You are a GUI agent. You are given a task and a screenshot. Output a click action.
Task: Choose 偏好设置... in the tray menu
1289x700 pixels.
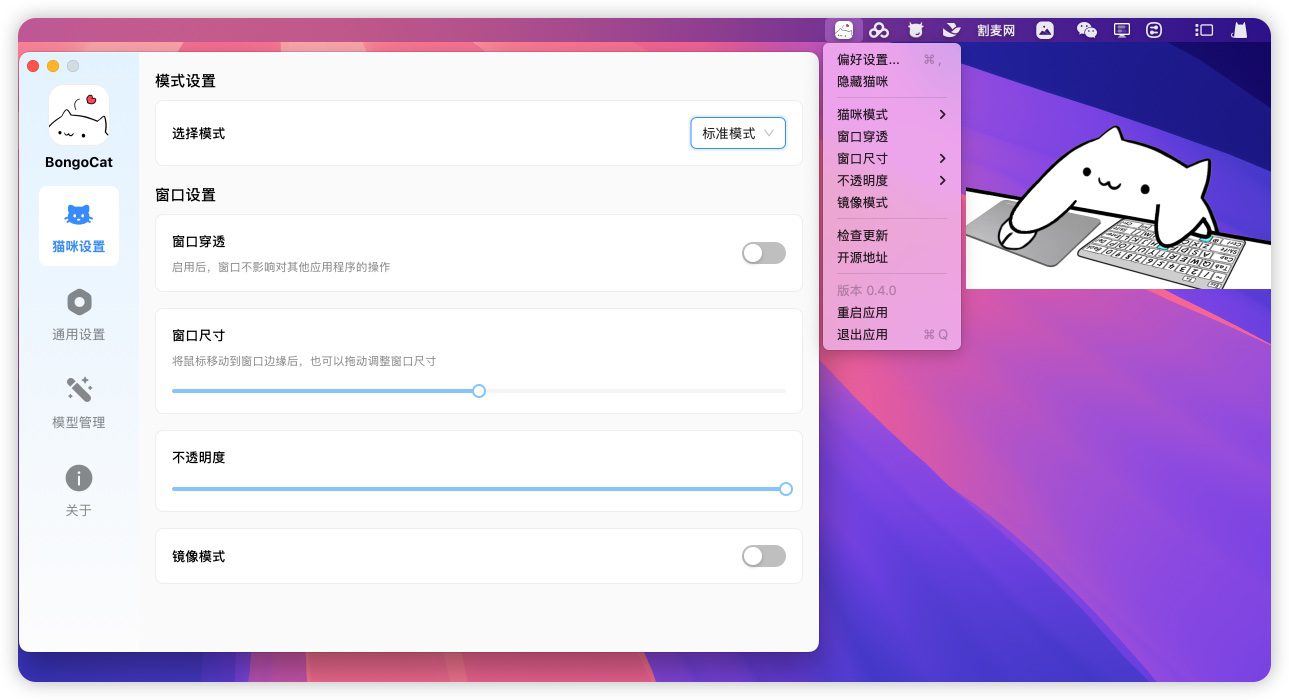point(892,60)
